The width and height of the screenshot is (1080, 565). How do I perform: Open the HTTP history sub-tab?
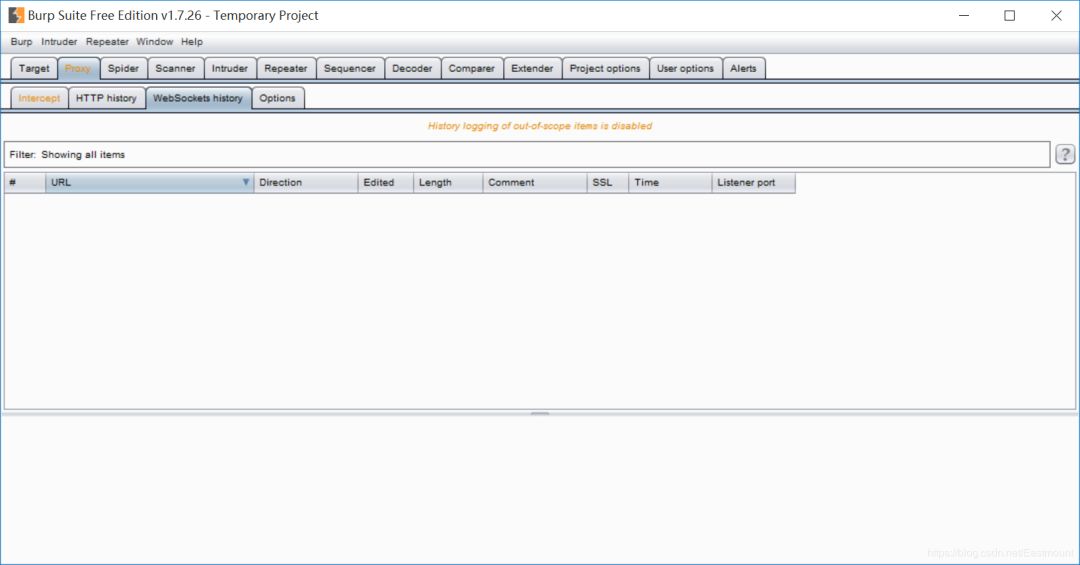tap(106, 98)
